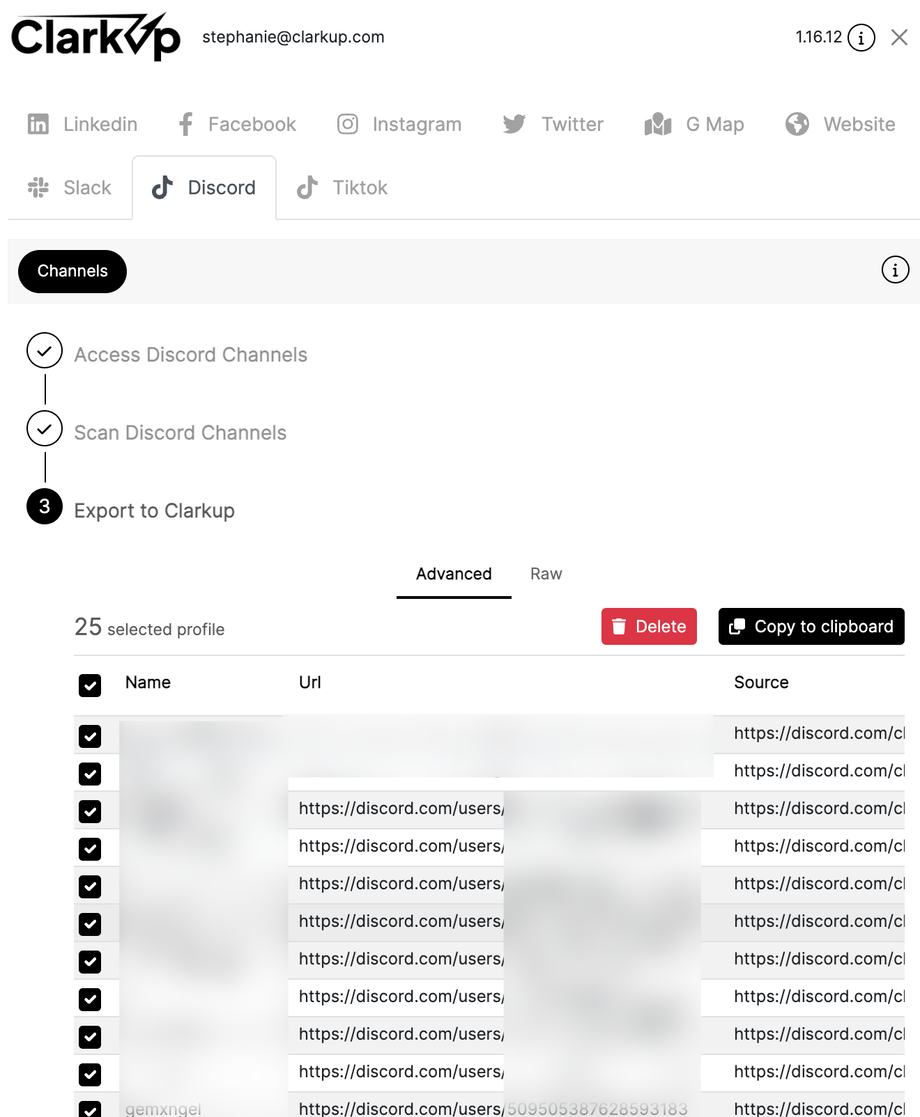Click the Source column header

pos(761,682)
